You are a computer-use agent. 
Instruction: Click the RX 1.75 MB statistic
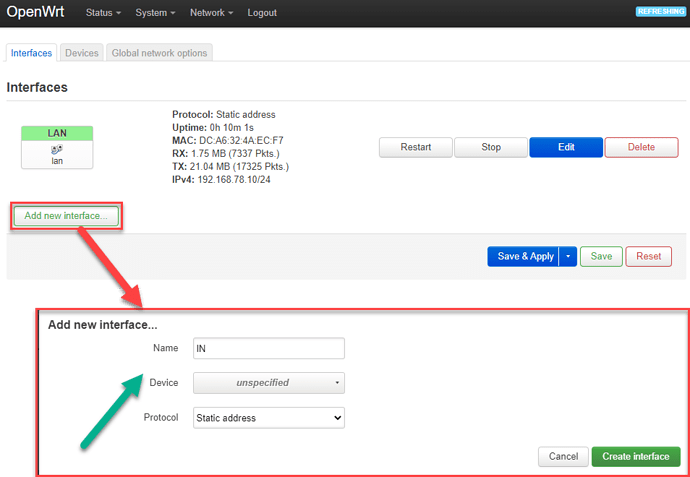click(x=226, y=154)
